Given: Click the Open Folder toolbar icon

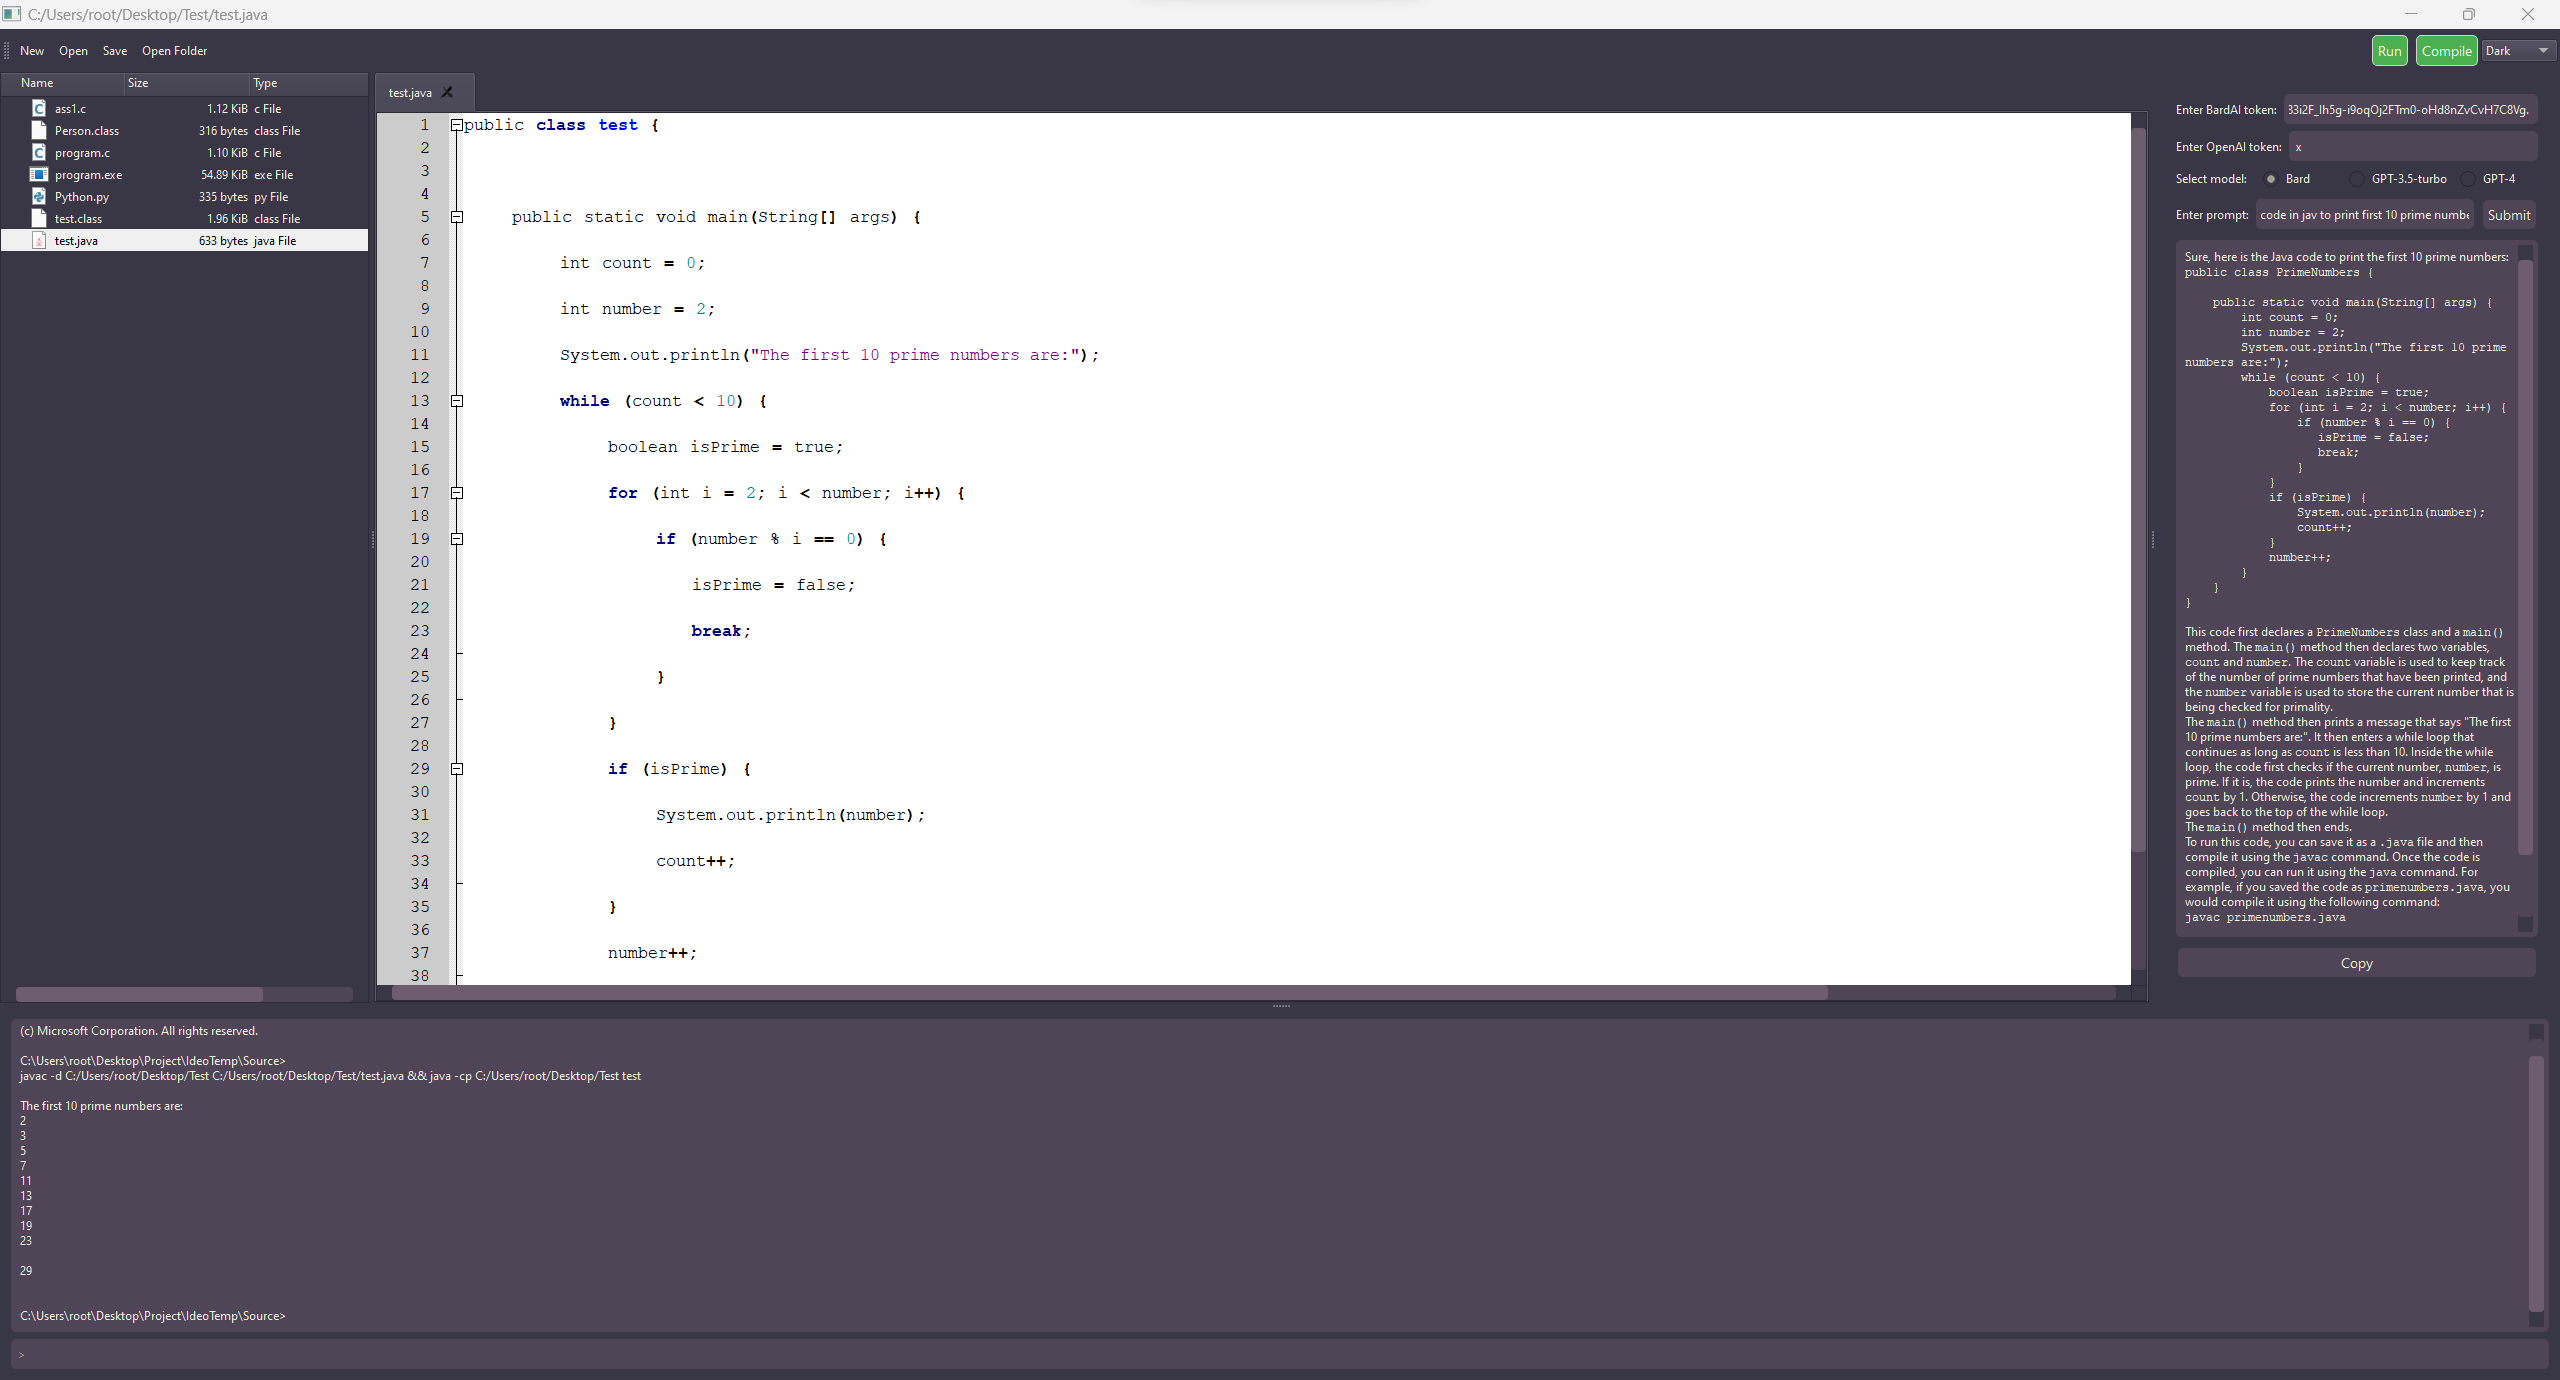Looking at the screenshot, I should coord(173,49).
